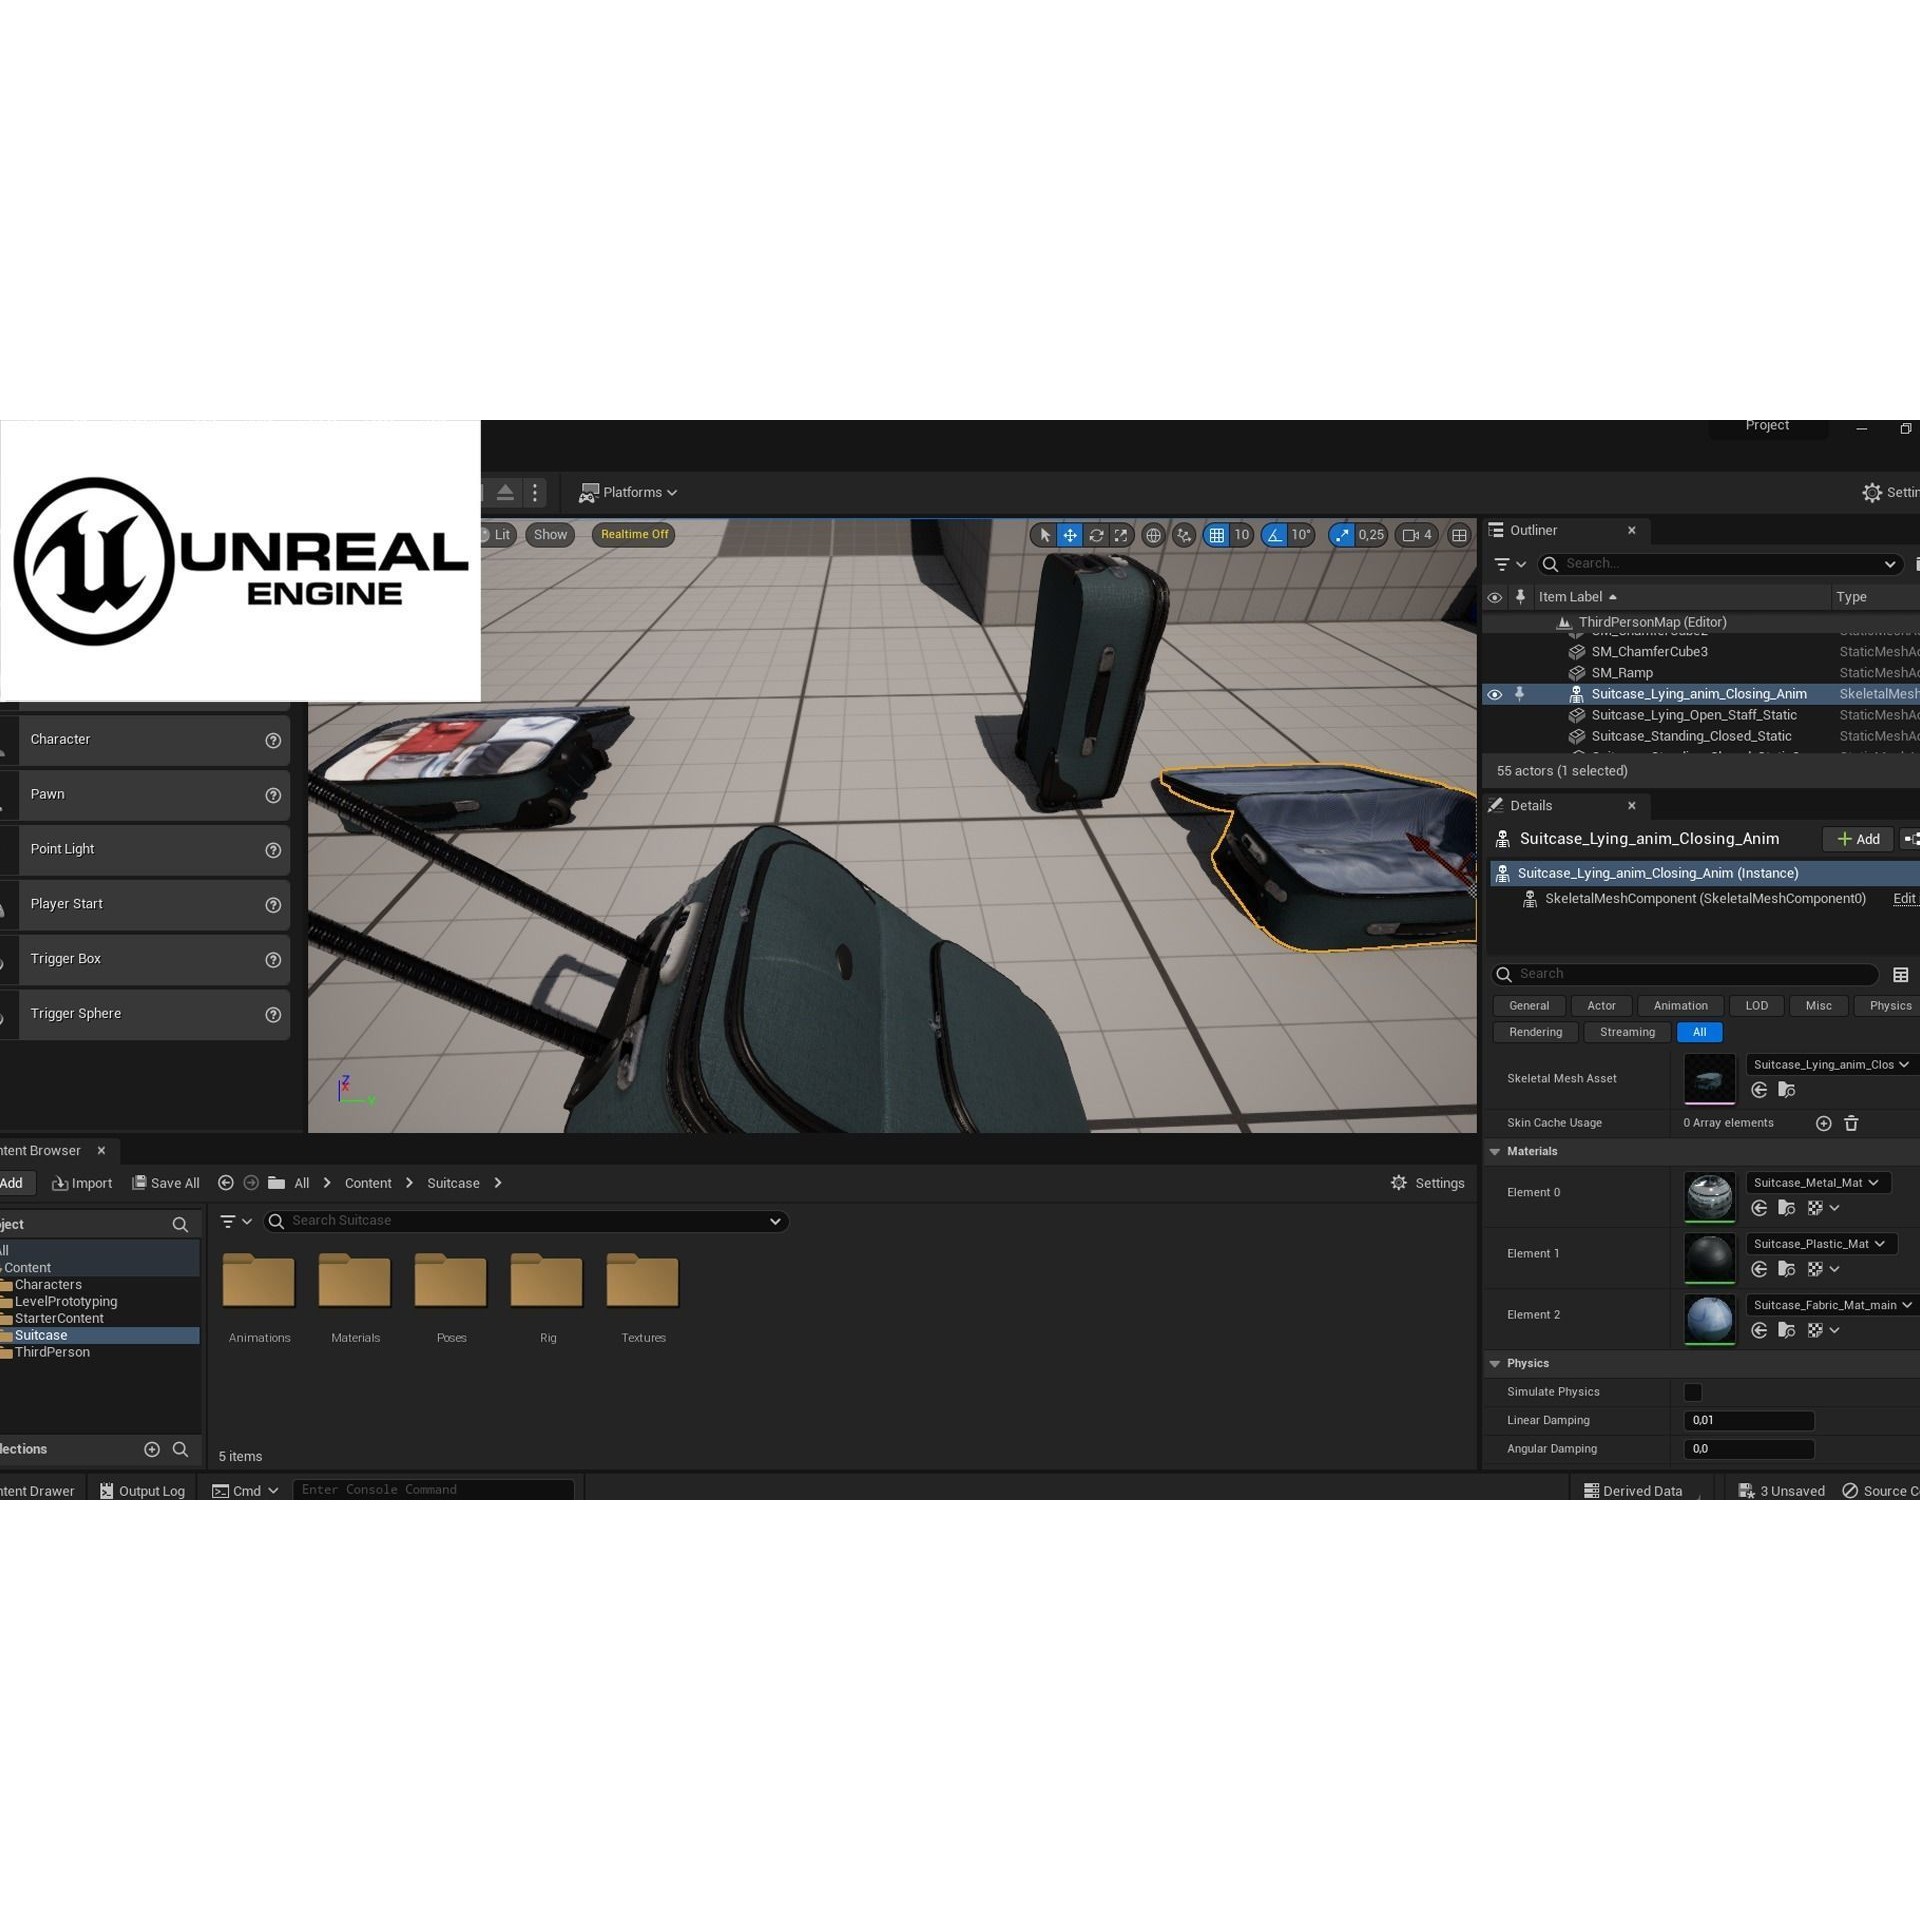Viewport: 1920px width, 1920px height.
Task: Enable the Simulate Physics checkbox
Action: click(x=1693, y=1392)
